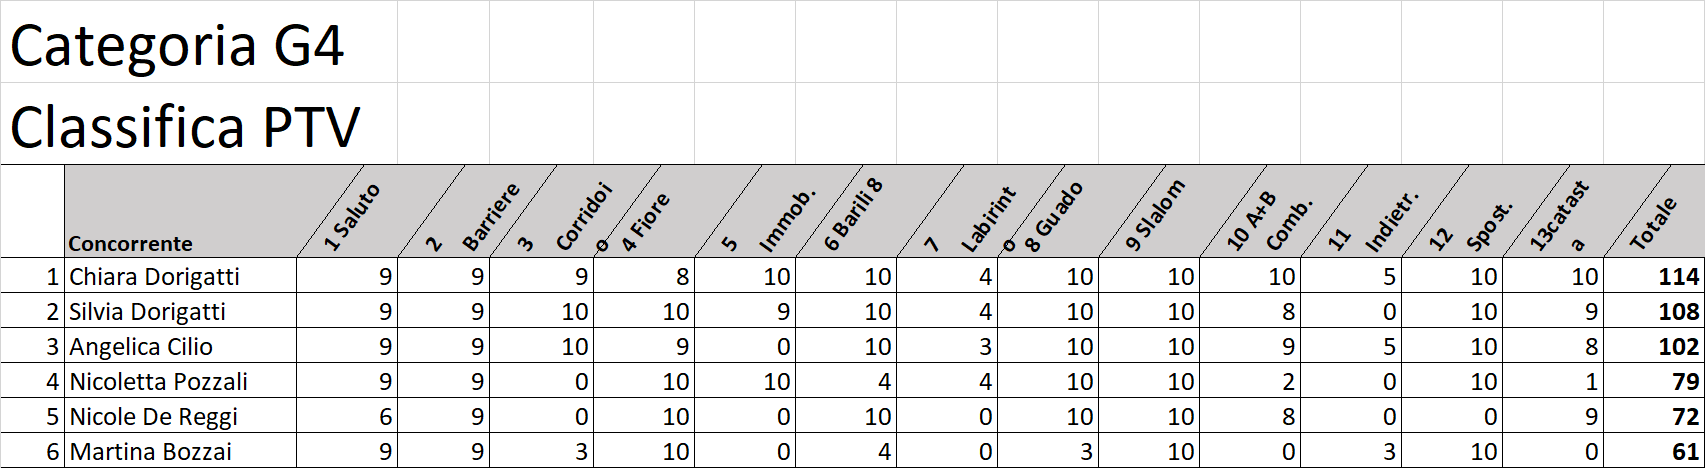The width and height of the screenshot is (1705, 468).
Task: Click the "Categoria G4" title cell
Action: point(178,46)
